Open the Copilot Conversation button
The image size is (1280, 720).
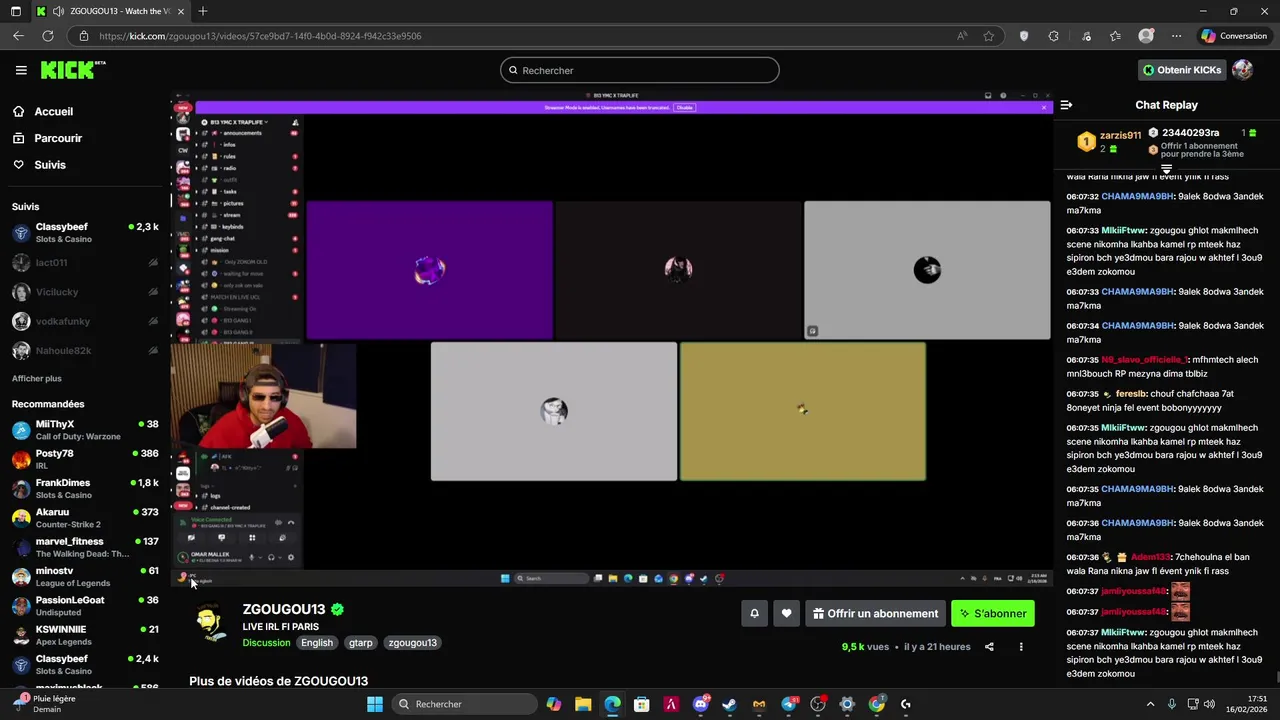[1234, 36]
